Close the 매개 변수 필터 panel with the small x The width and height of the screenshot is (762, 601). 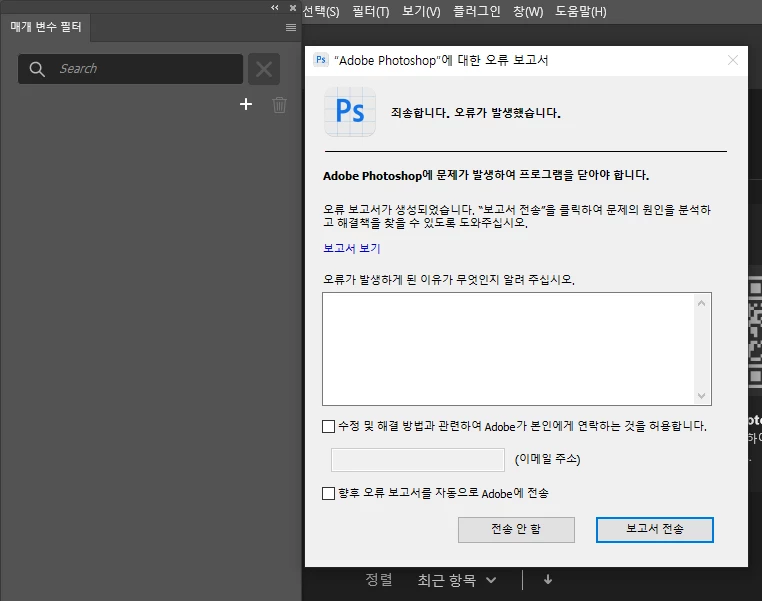pos(293,8)
